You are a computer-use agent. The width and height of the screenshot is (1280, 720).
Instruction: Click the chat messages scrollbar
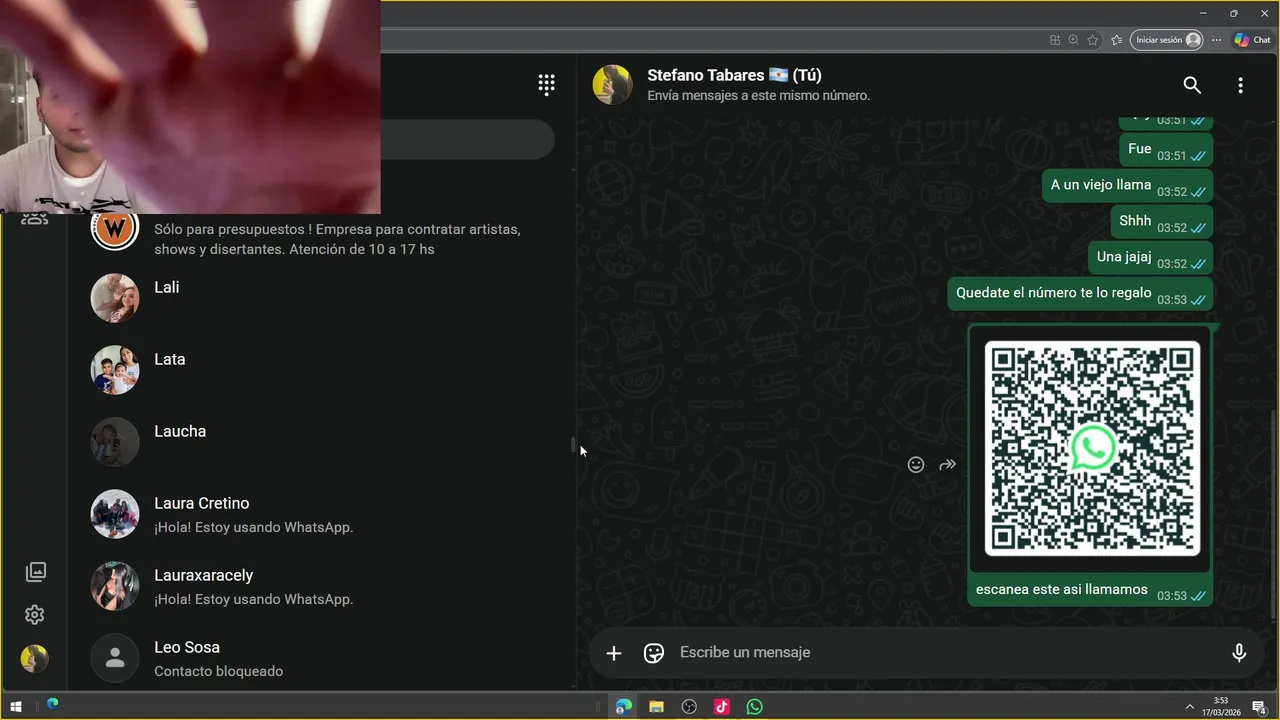click(1273, 515)
